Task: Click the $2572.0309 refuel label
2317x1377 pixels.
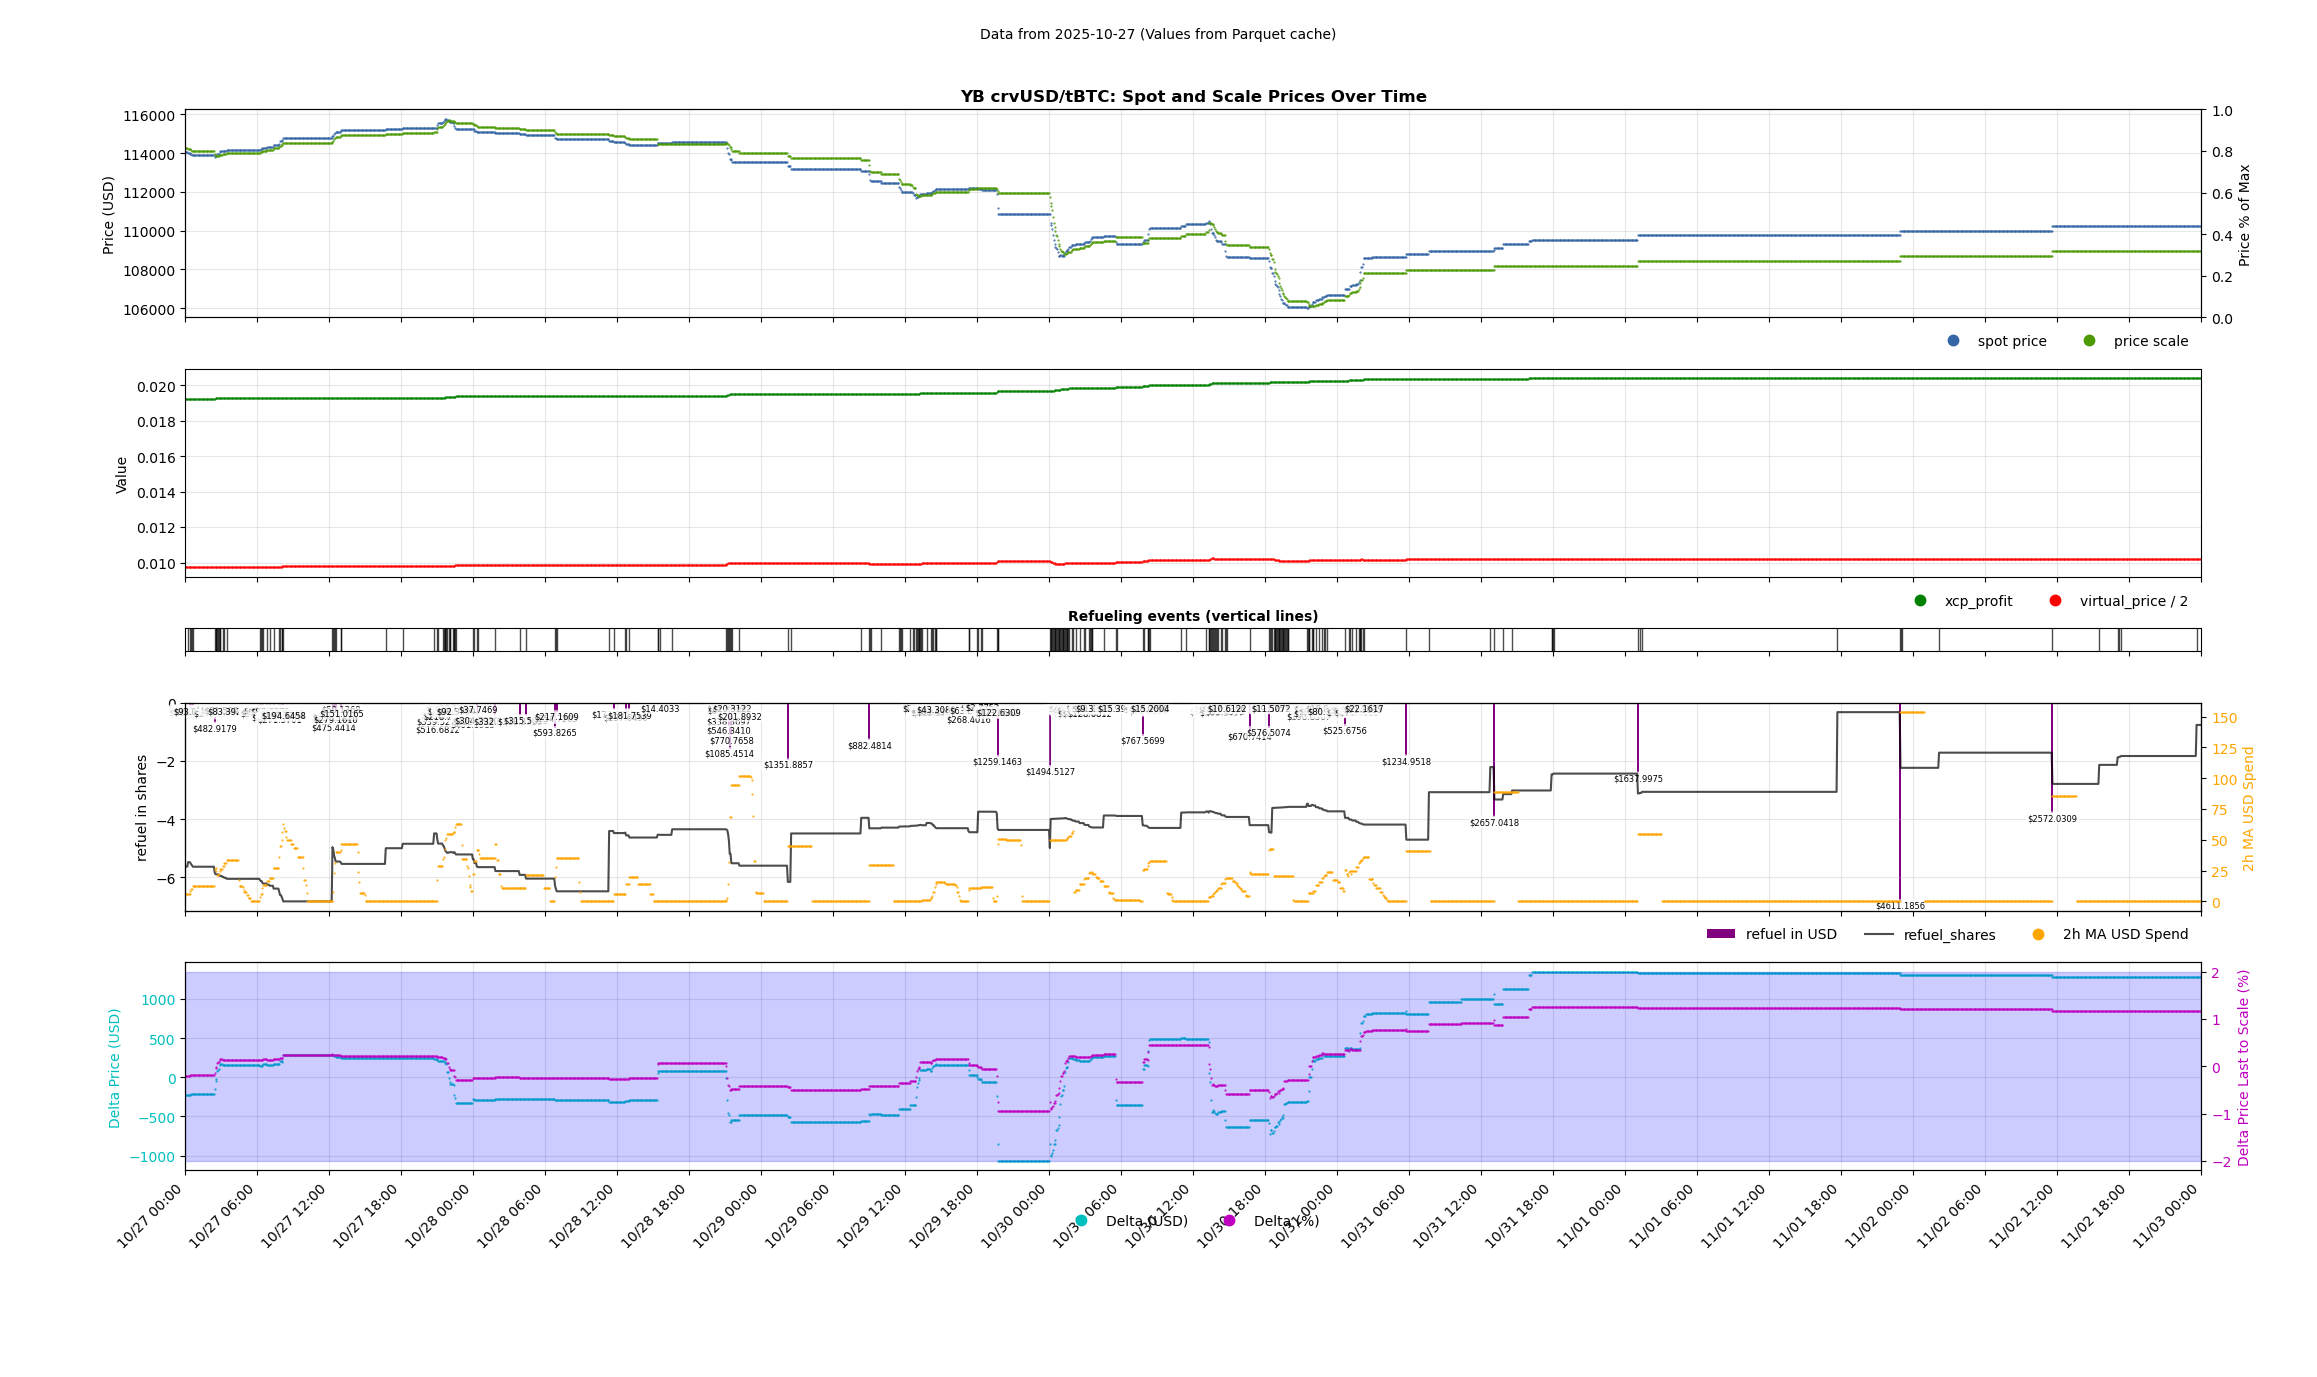Action: [2052, 819]
